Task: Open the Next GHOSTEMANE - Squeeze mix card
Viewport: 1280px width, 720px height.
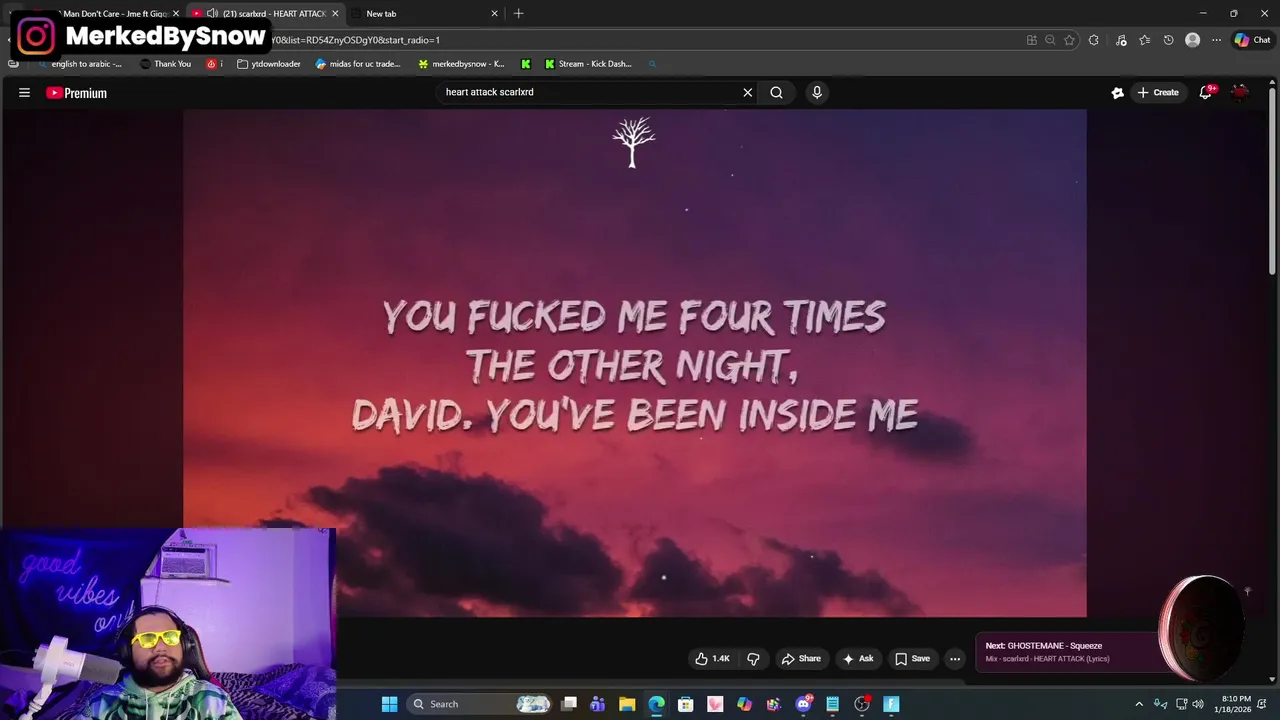Action: coord(1070,652)
